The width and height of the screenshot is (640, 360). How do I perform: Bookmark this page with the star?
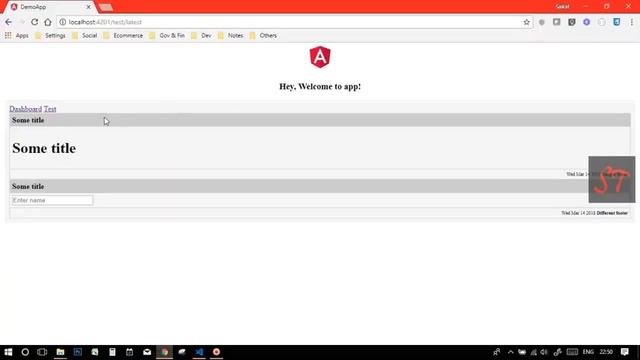pos(527,22)
